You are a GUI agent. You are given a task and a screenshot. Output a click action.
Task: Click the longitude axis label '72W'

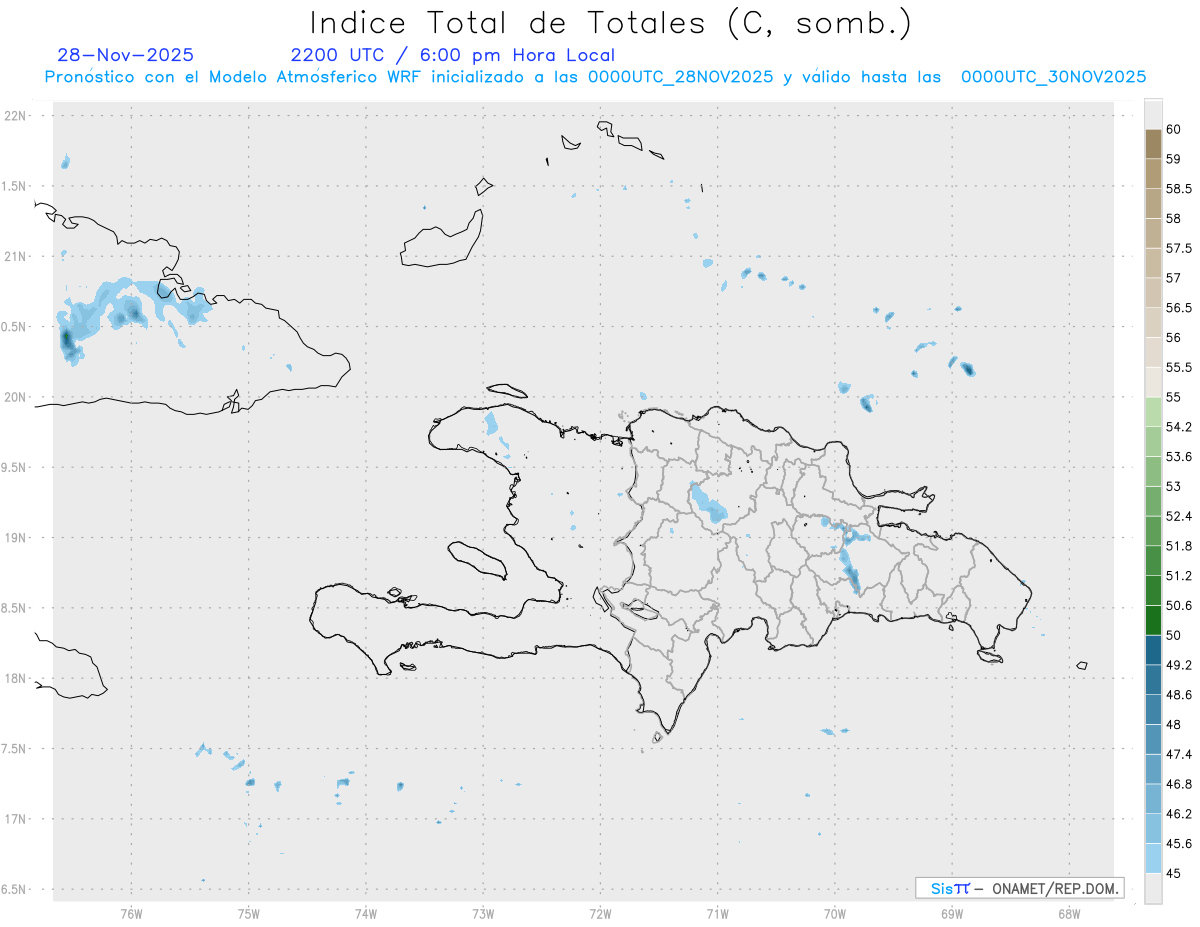(601, 914)
